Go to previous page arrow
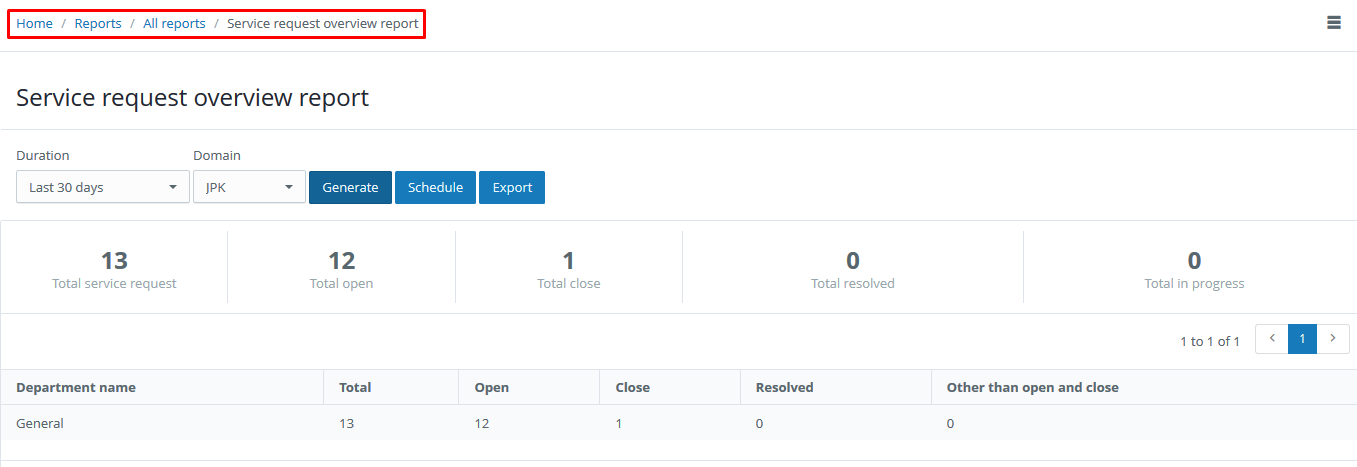The width and height of the screenshot is (1357, 467). (x=1272, y=339)
